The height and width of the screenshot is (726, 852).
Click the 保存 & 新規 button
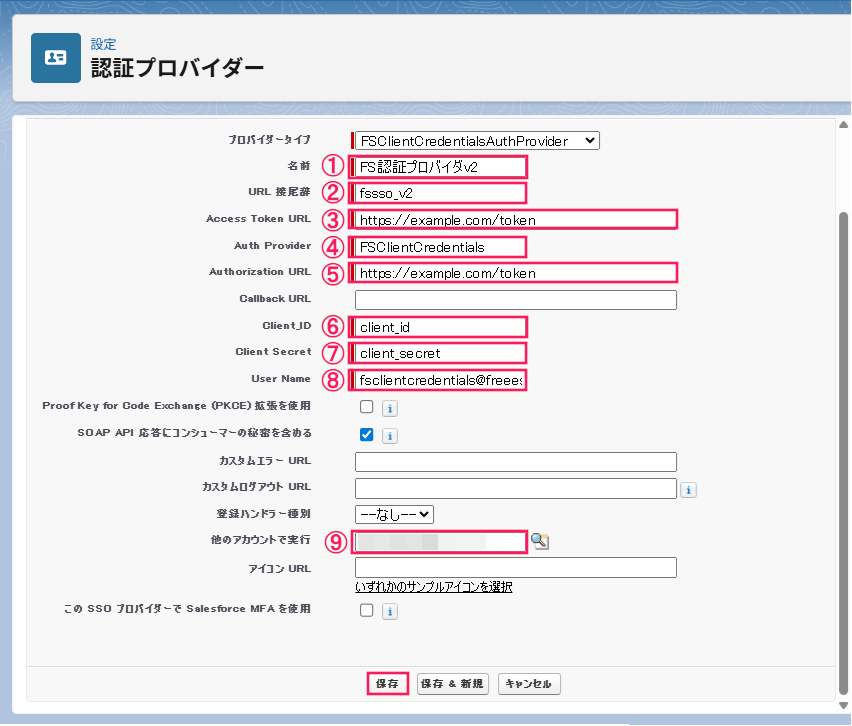click(x=453, y=684)
